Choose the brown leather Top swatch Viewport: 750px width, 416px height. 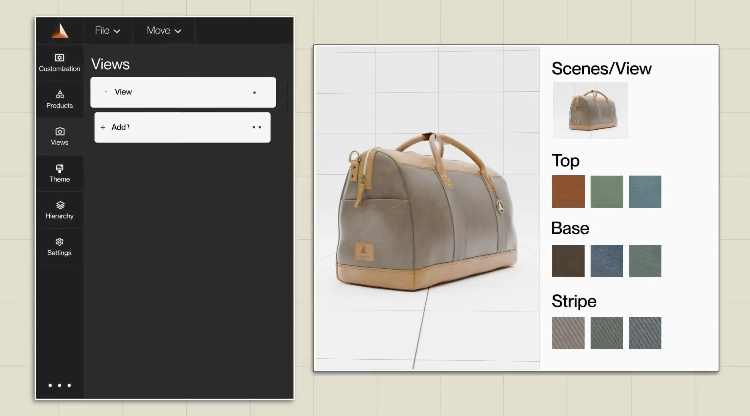click(x=568, y=192)
